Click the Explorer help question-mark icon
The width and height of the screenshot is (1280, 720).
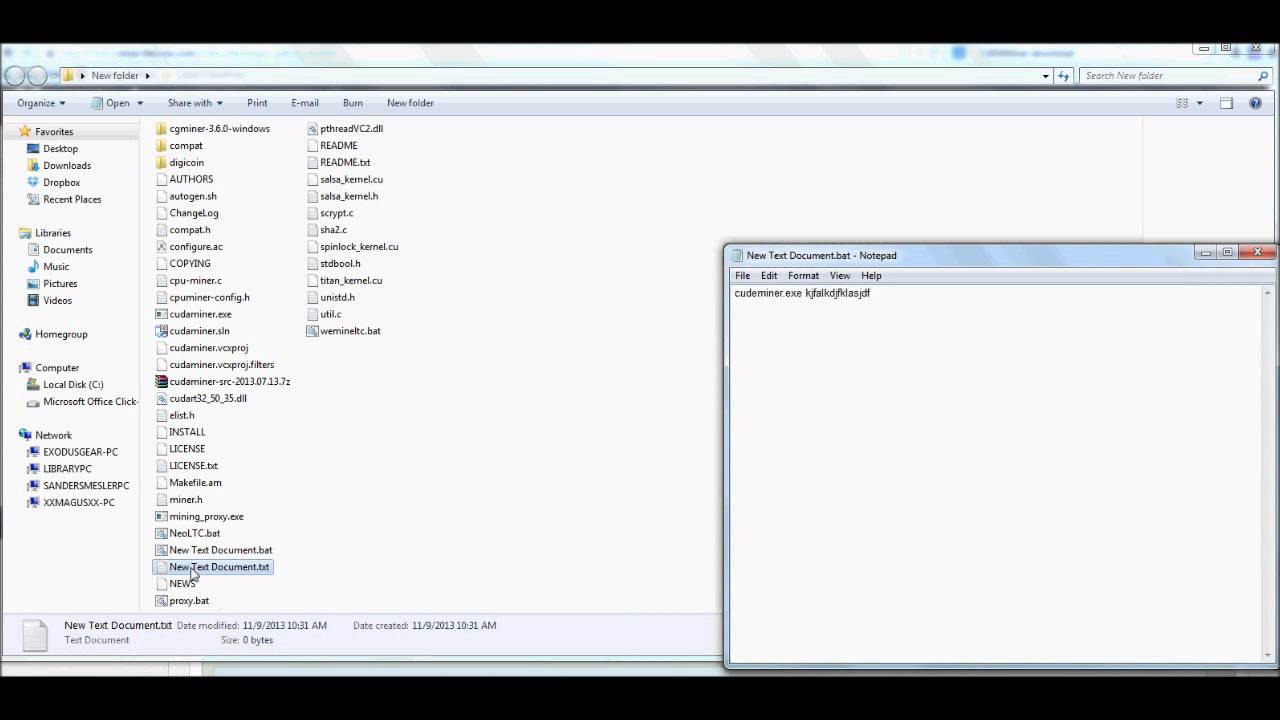tap(1255, 103)
